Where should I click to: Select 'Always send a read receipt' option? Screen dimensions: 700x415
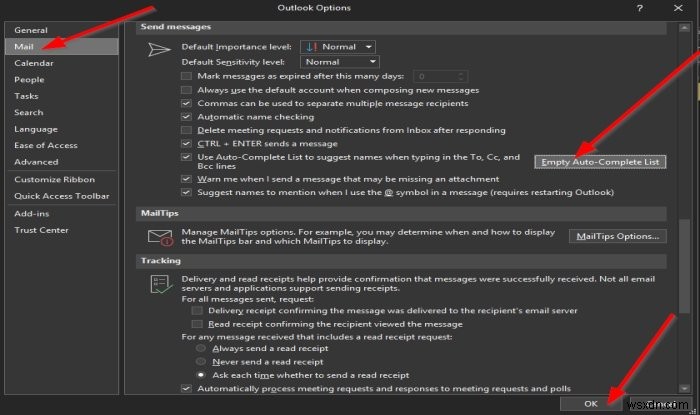tap(202, 348)
